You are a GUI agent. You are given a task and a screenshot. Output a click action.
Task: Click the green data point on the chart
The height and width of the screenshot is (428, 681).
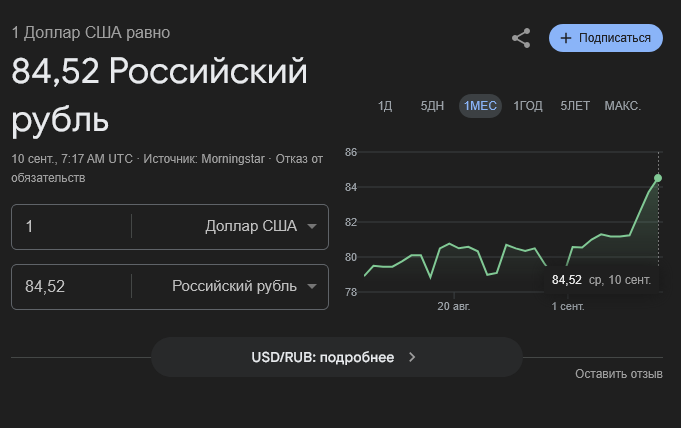(x=658, y=178)
